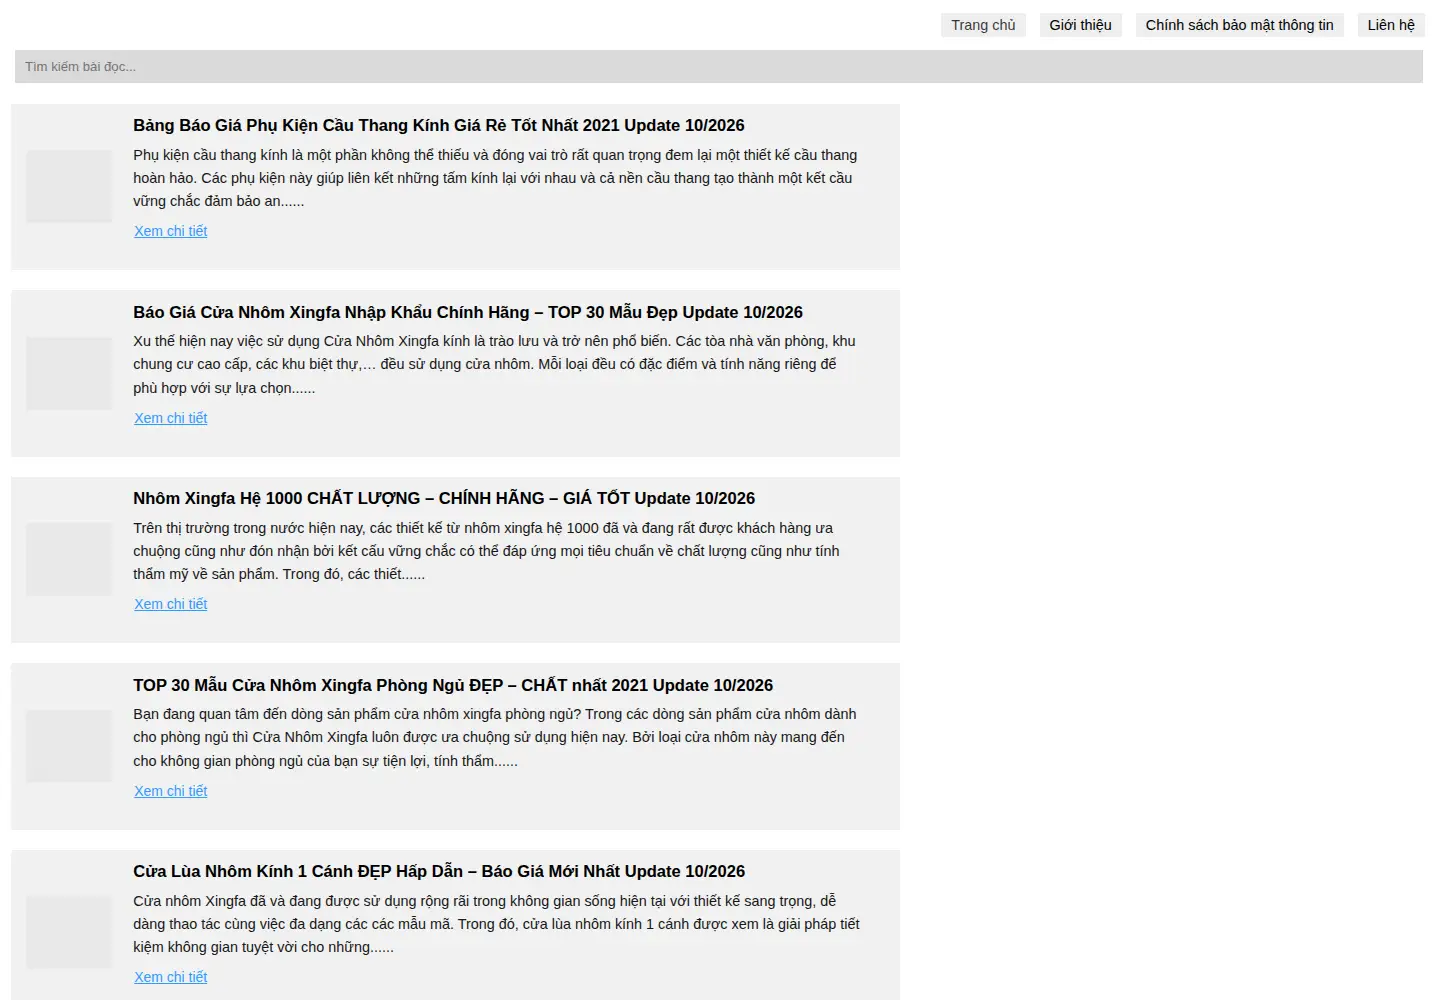
Task: Select thumbnail of Phụ Kiện Cầu Thang Kính article
Action: (x=69, y=186)
